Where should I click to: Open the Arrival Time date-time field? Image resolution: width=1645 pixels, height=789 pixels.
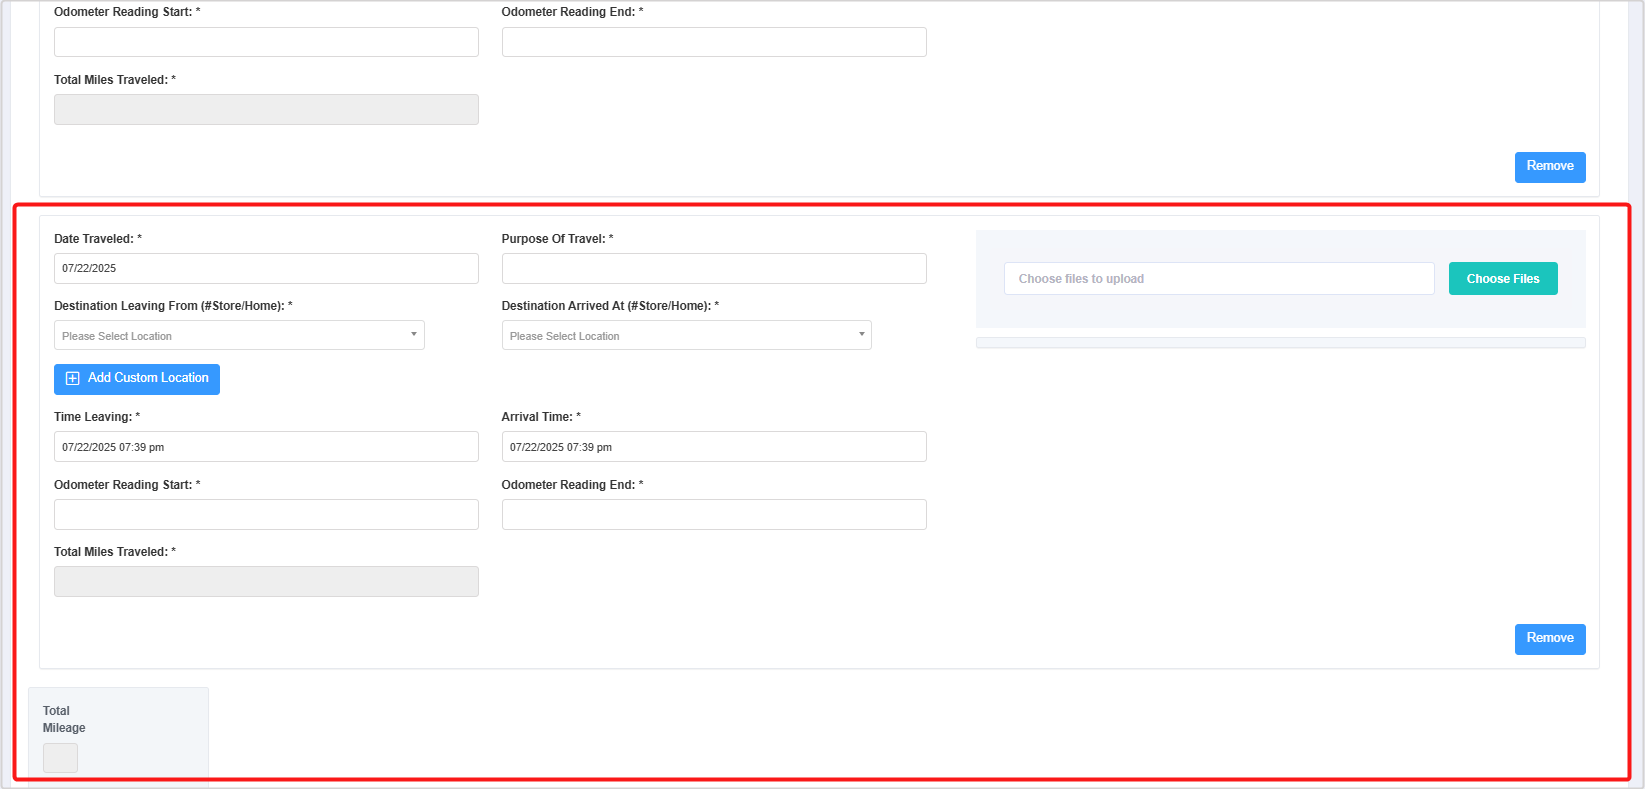[x=713, y=447]
